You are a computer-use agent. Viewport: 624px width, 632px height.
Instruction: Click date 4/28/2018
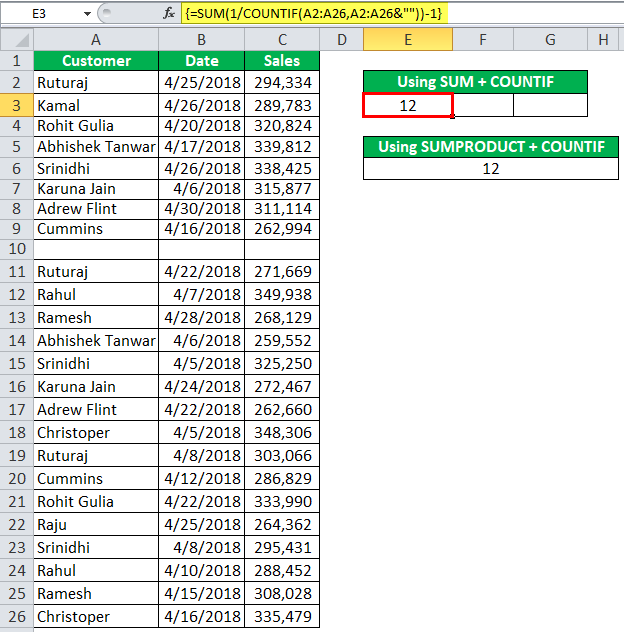pyautogui.click(x=202, y=318)
